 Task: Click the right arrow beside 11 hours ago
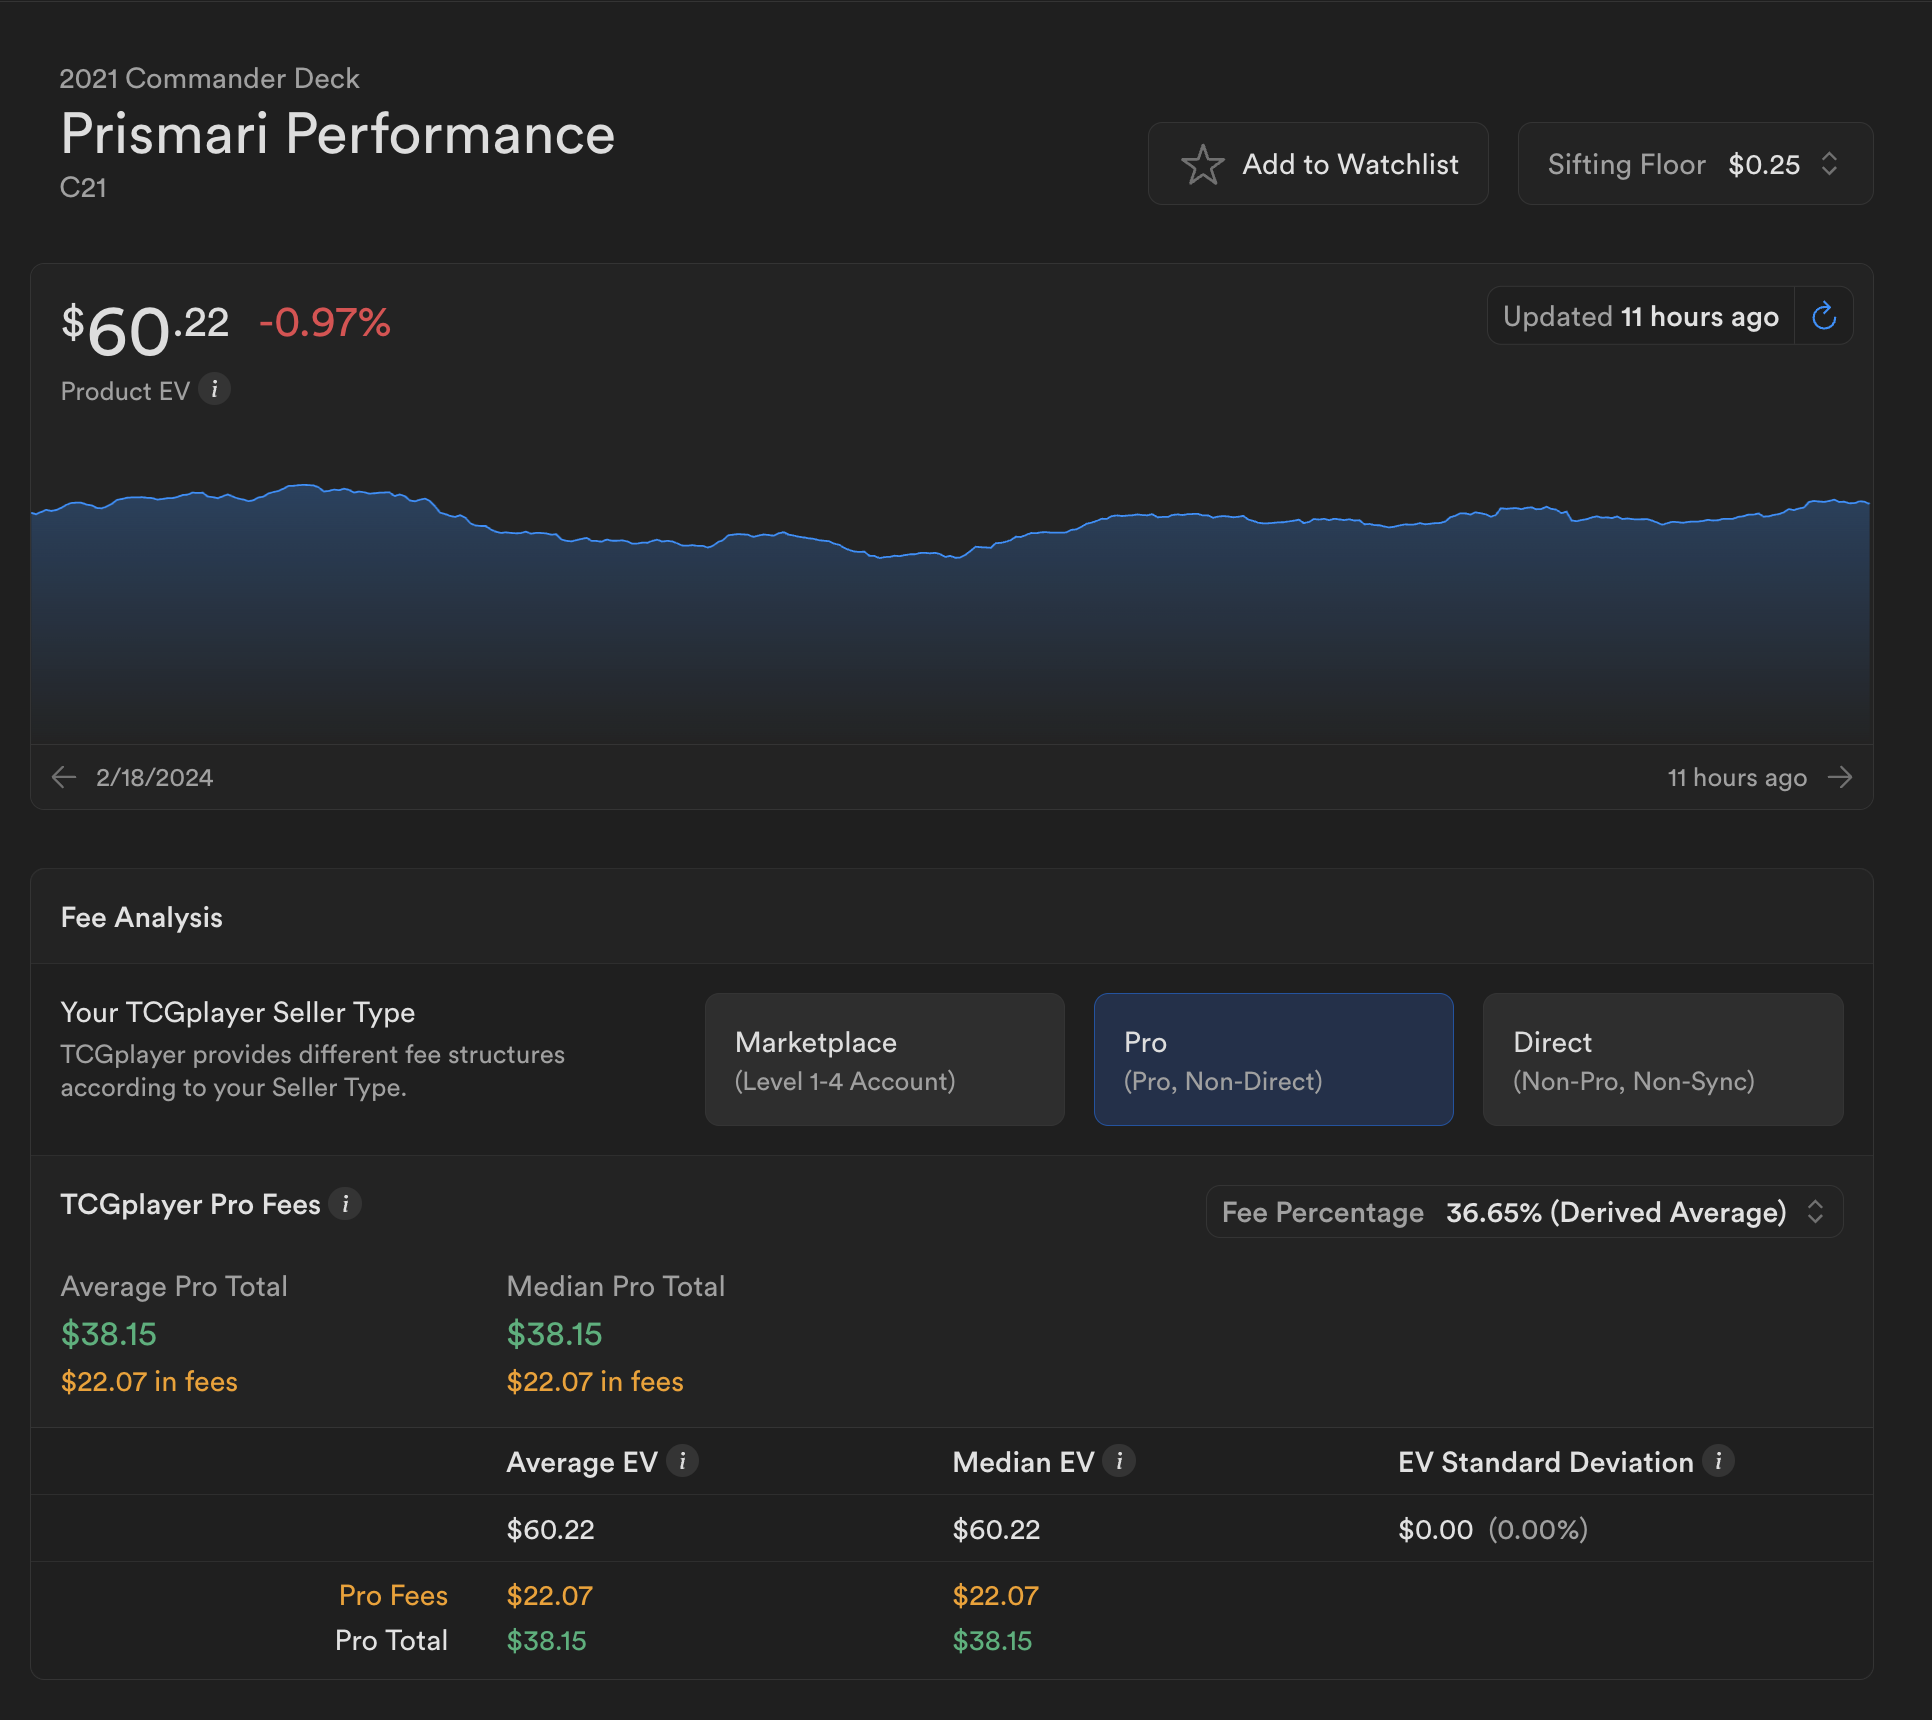(x=1840, y=777)
